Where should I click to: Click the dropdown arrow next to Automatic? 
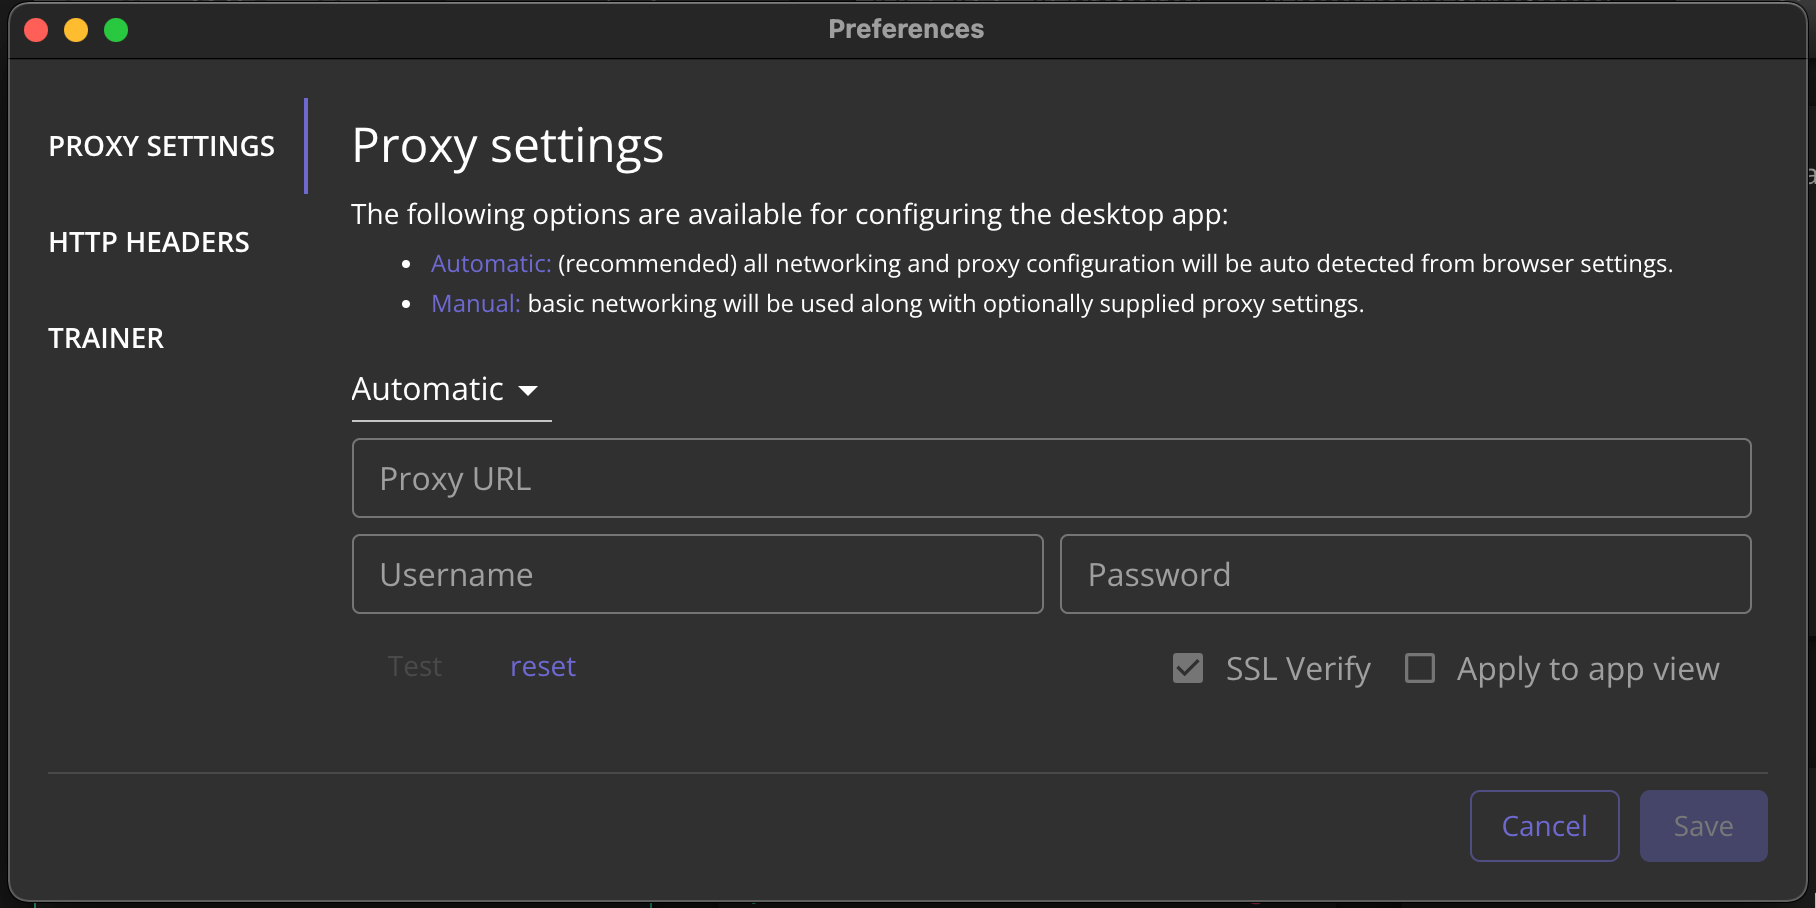[528, 390]
